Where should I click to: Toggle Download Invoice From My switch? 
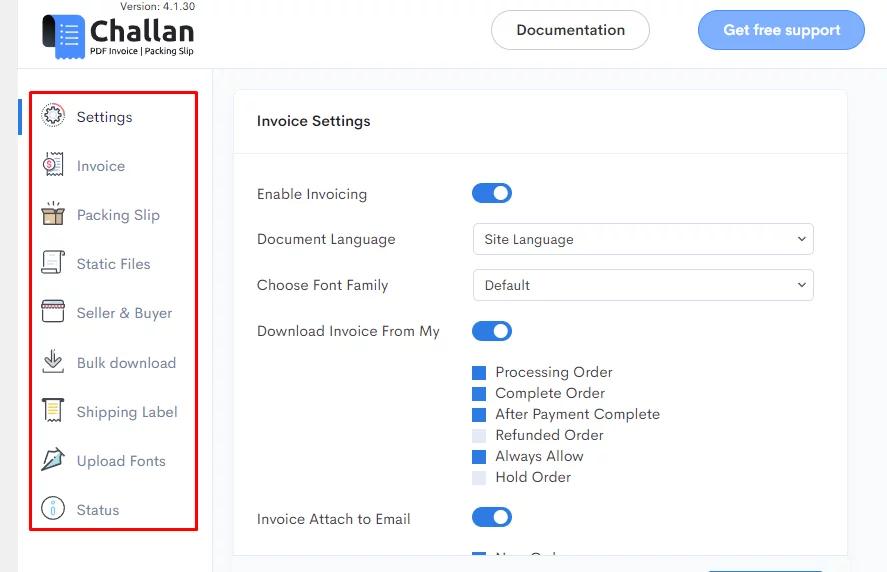tap(492, 331)
